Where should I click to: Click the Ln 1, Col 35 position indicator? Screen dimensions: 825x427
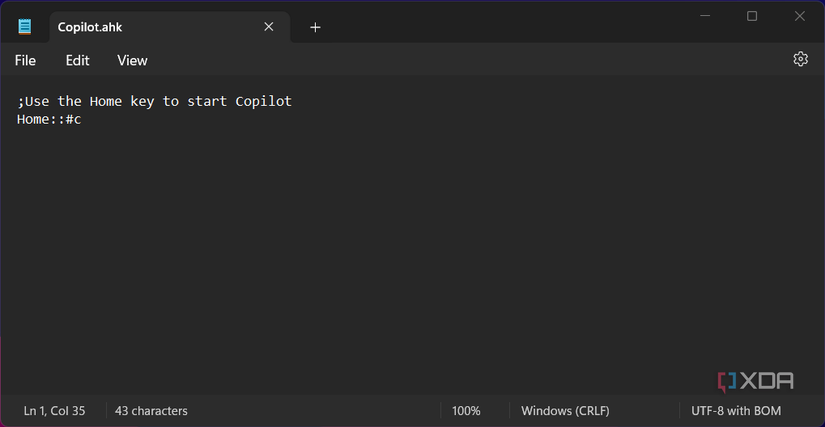coord(54,411)
